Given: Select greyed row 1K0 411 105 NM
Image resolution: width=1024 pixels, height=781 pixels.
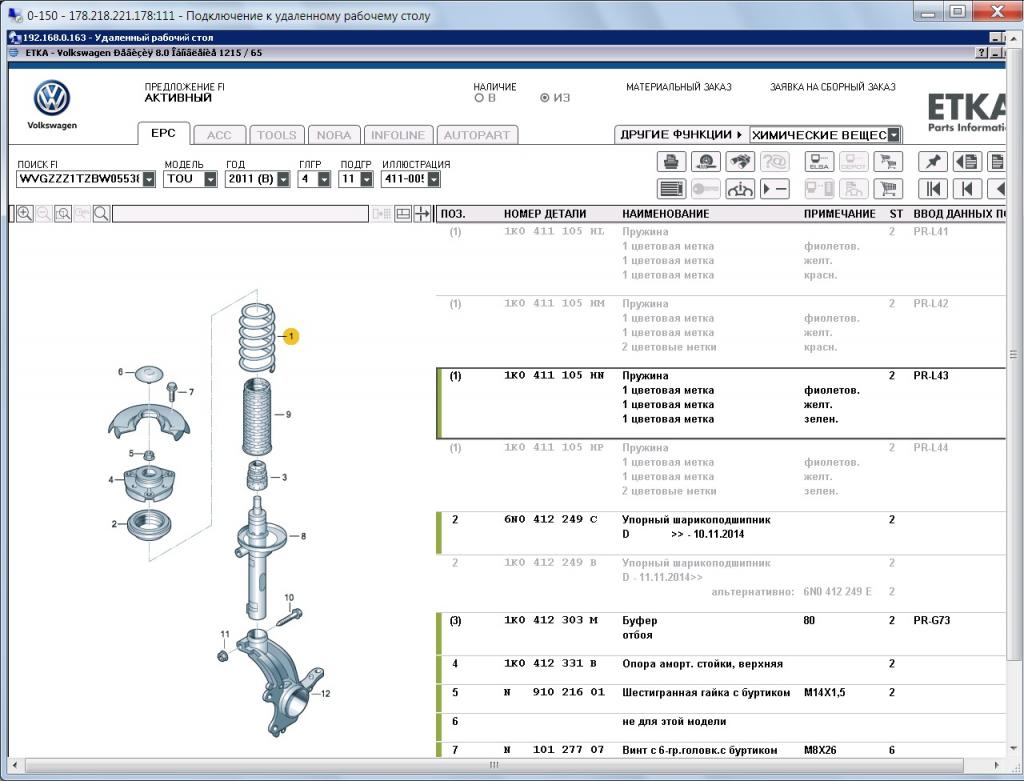Looking at the screenshot, I should pos(721,332).
